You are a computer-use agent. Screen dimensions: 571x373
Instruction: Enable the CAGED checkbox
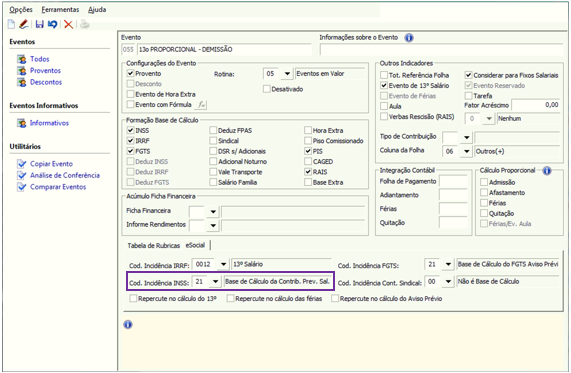coord(308,161)
